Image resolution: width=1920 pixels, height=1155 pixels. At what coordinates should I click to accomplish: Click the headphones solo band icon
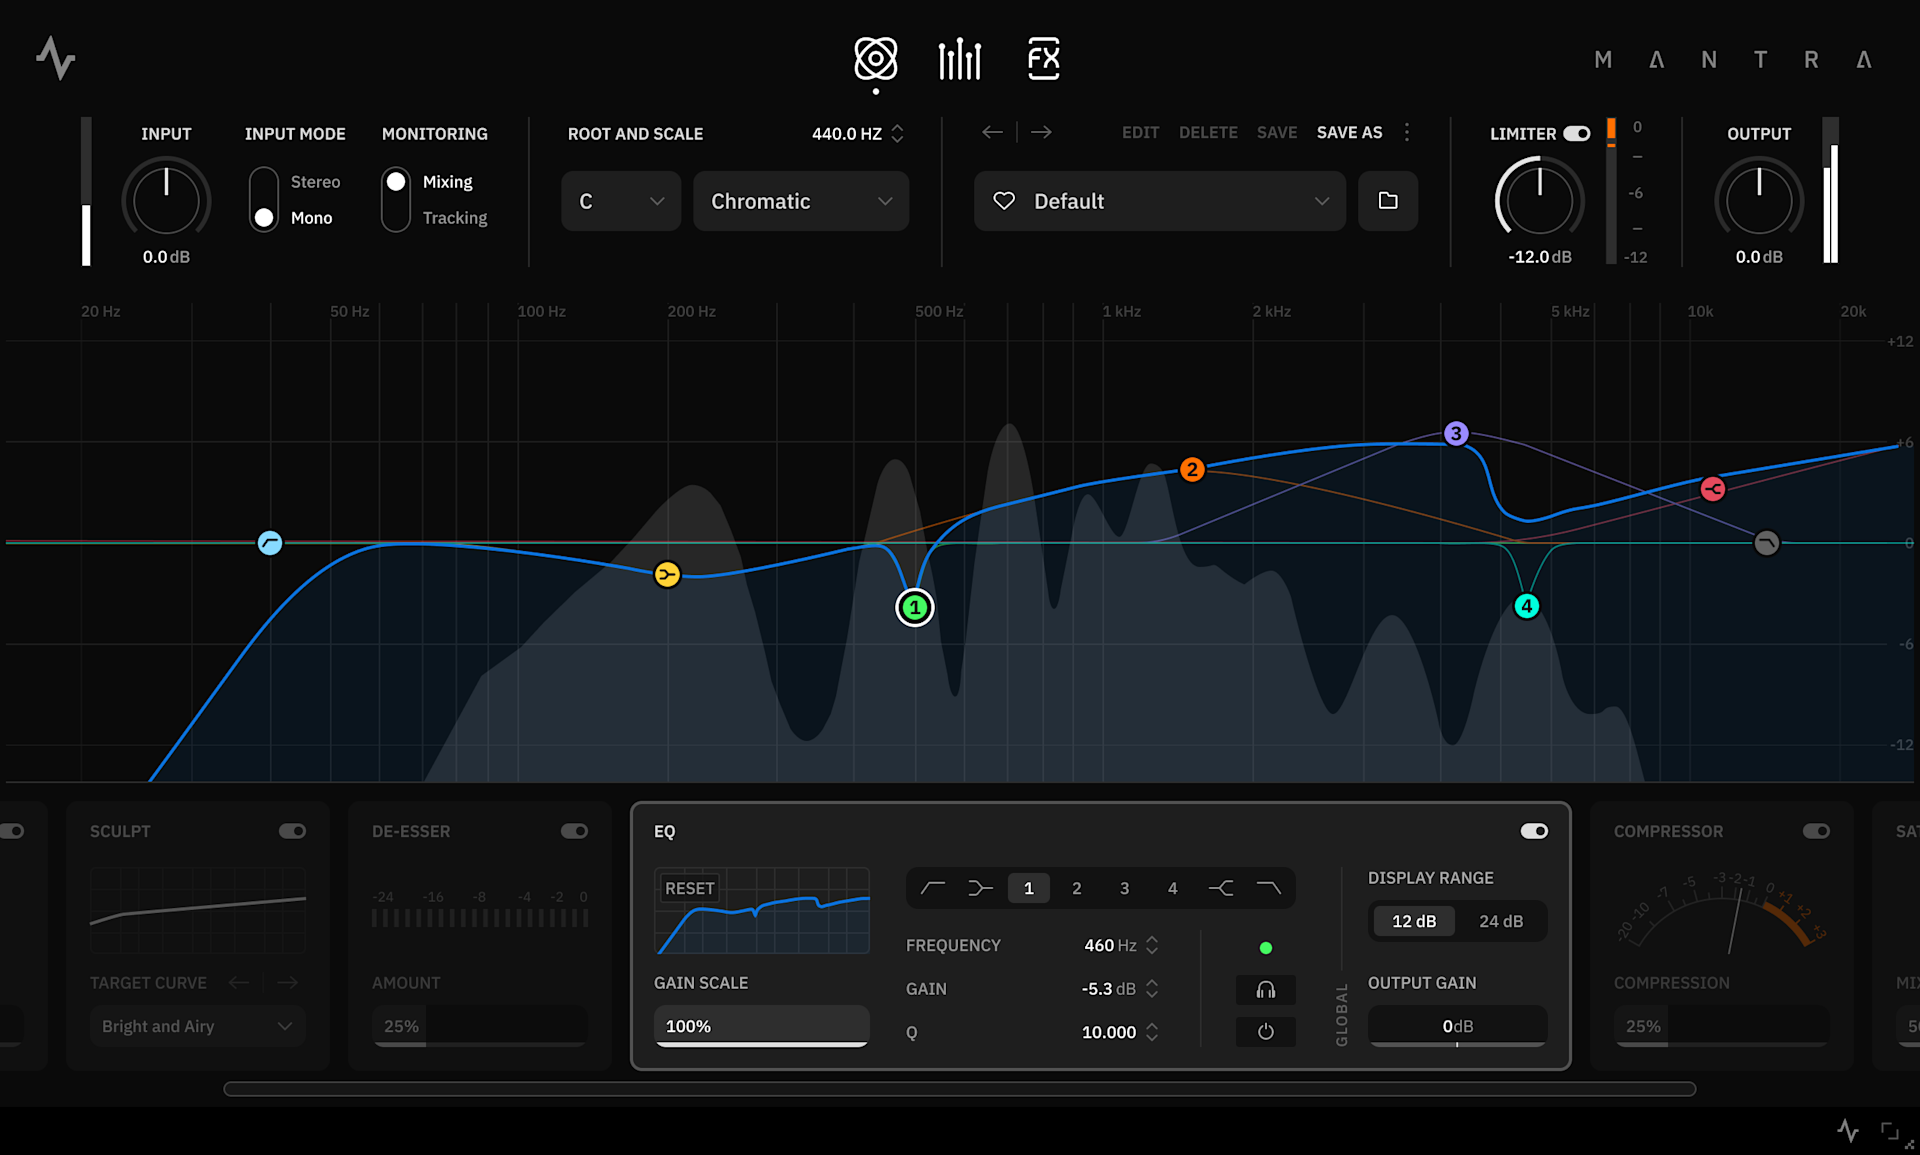pyautogui.click(x=1265, y=989)
